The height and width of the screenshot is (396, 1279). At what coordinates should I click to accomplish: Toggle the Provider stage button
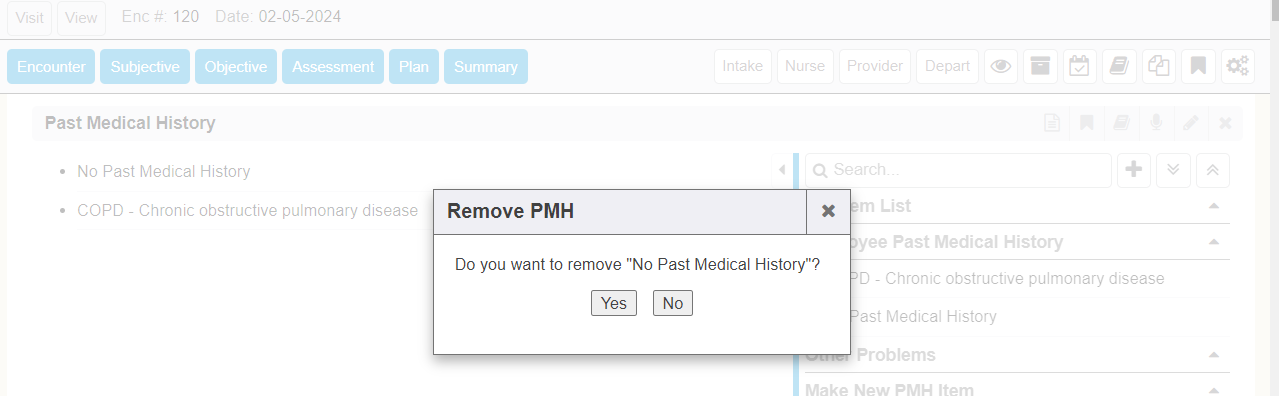(875, 67)
